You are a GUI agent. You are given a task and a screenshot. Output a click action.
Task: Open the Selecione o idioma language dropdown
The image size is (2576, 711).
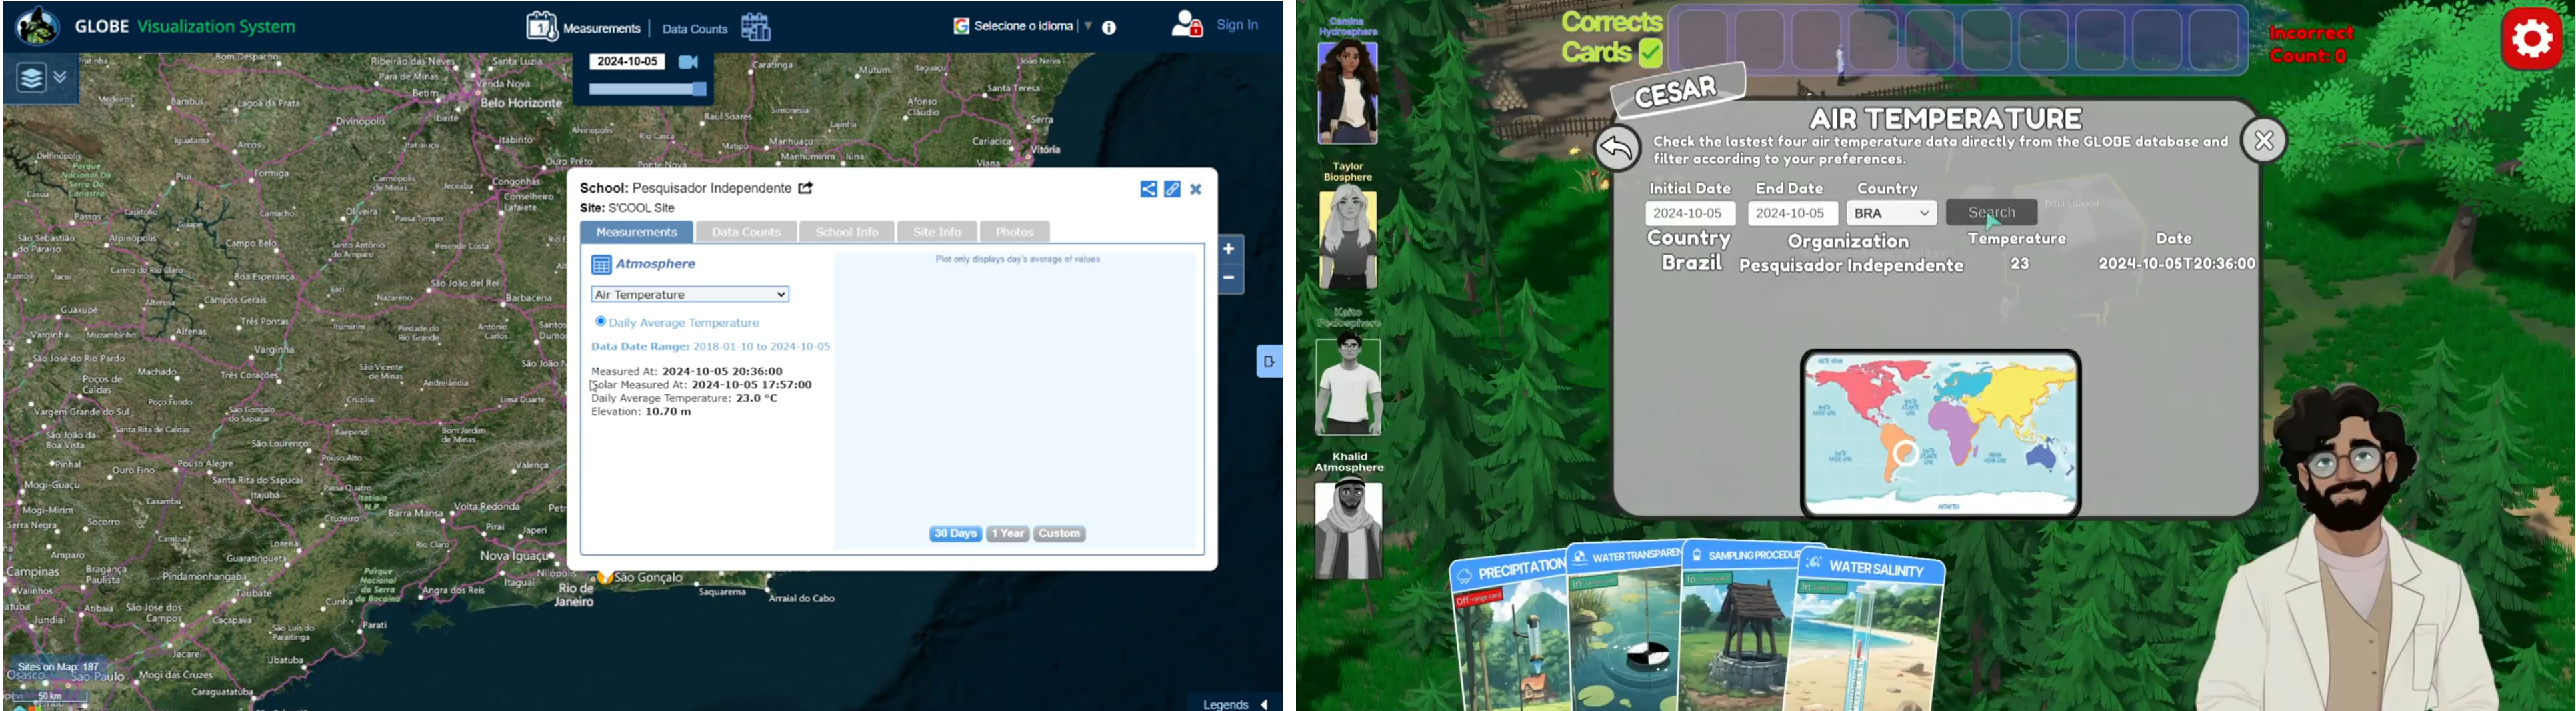[1023, 26]
